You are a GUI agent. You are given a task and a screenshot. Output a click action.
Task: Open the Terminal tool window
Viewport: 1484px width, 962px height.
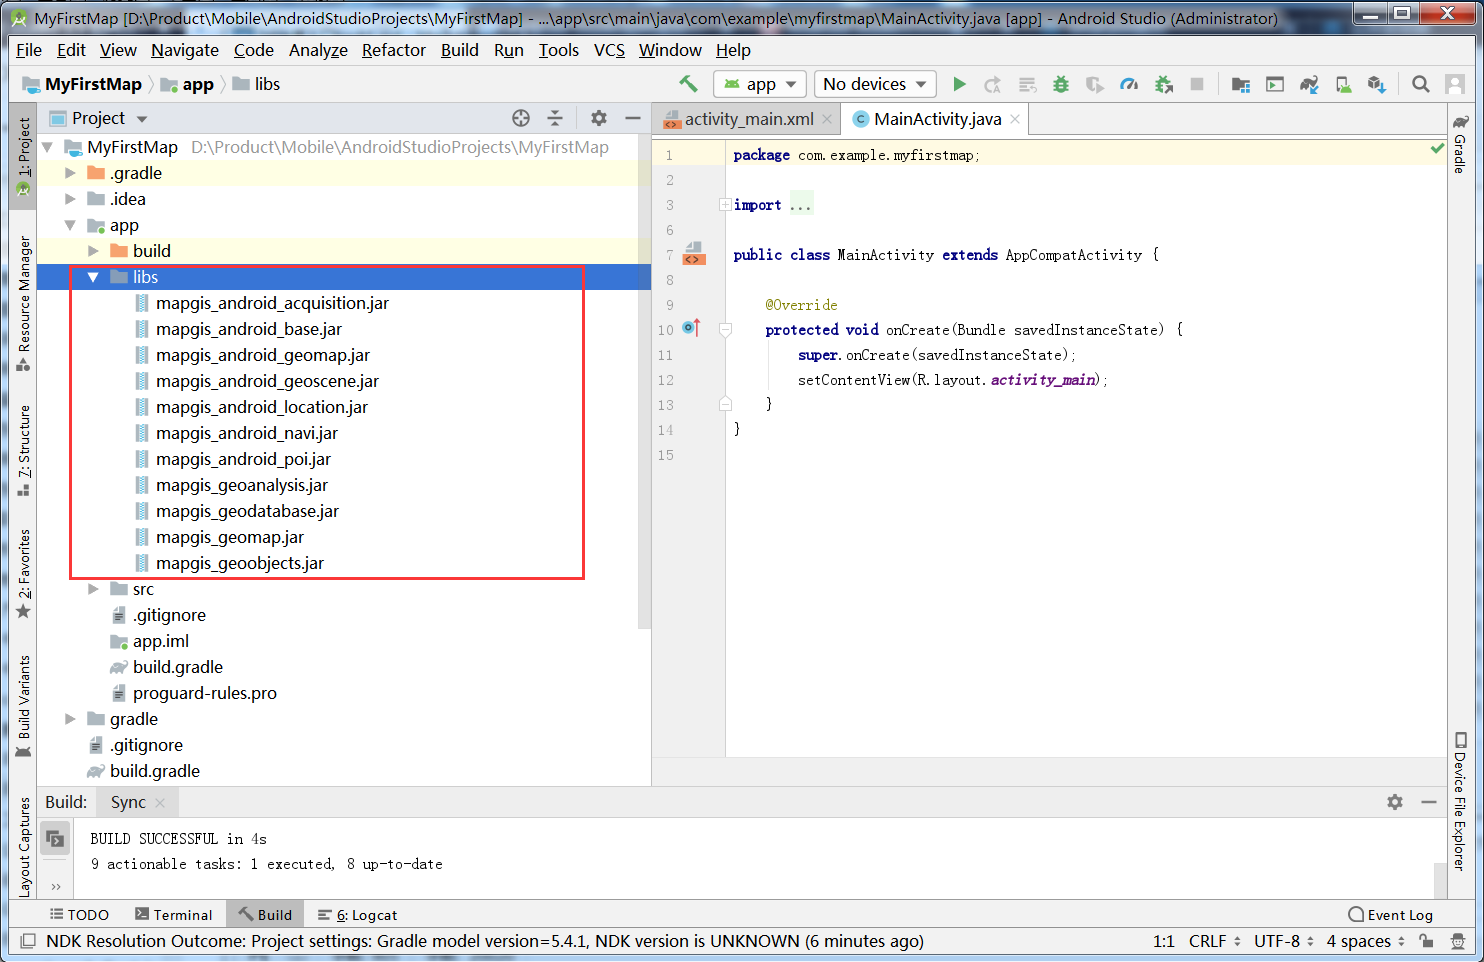174,915
